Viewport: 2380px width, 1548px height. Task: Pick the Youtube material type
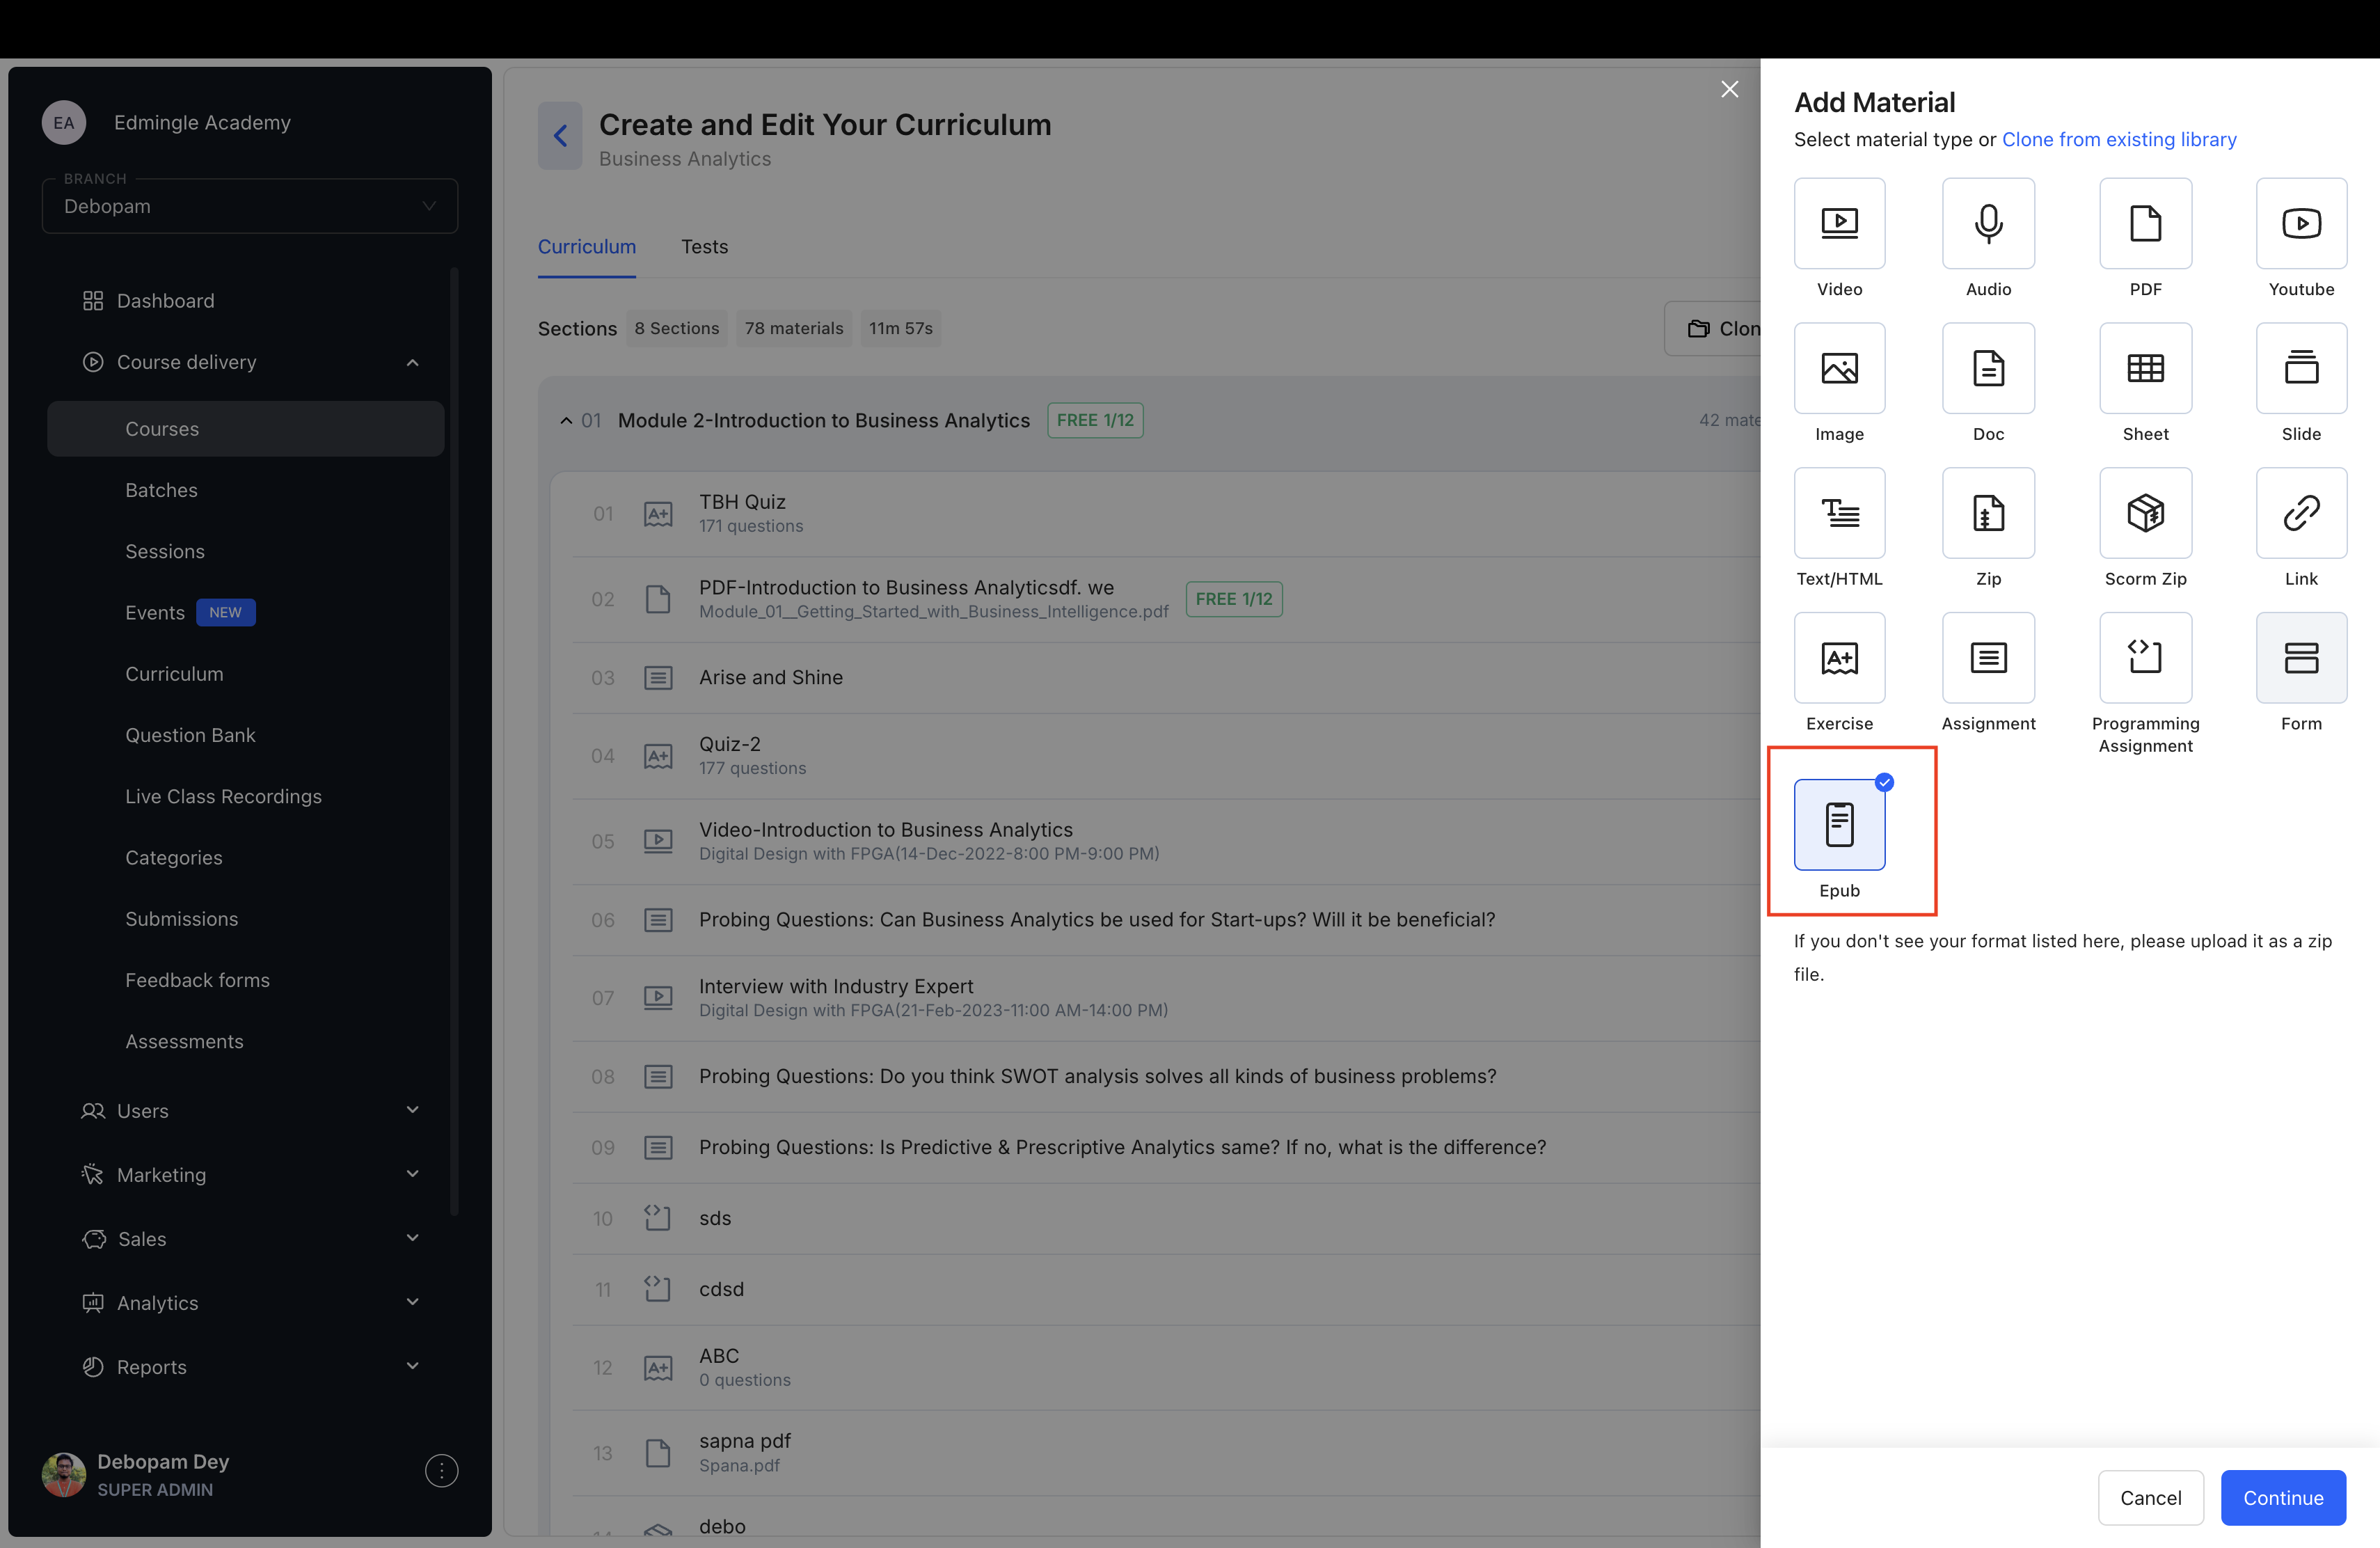pos(2301,223)
